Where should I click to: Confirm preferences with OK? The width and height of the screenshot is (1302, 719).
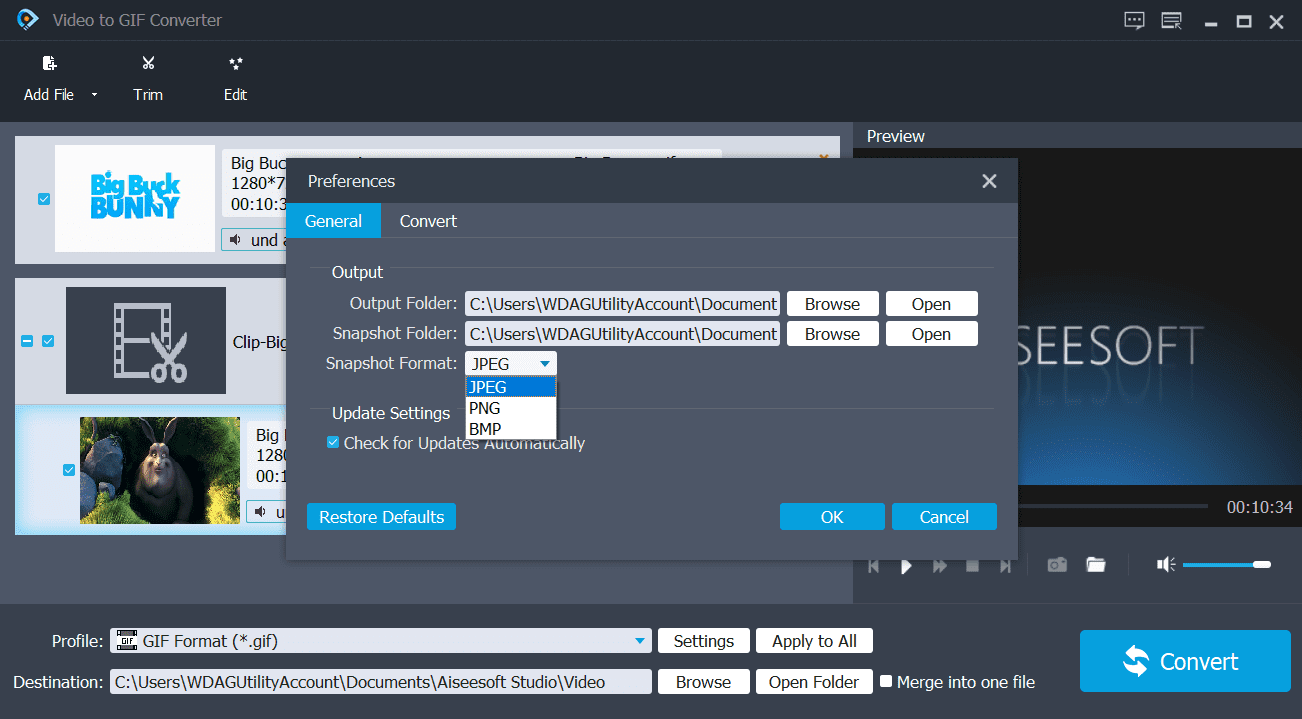click(832, 517)
